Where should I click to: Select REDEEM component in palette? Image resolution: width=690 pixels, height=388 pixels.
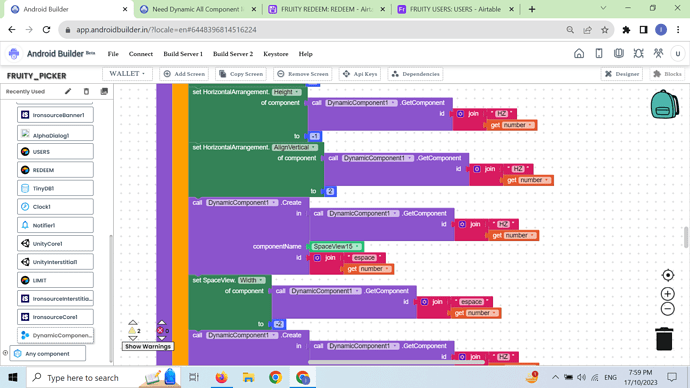click(x=55, y=170)
